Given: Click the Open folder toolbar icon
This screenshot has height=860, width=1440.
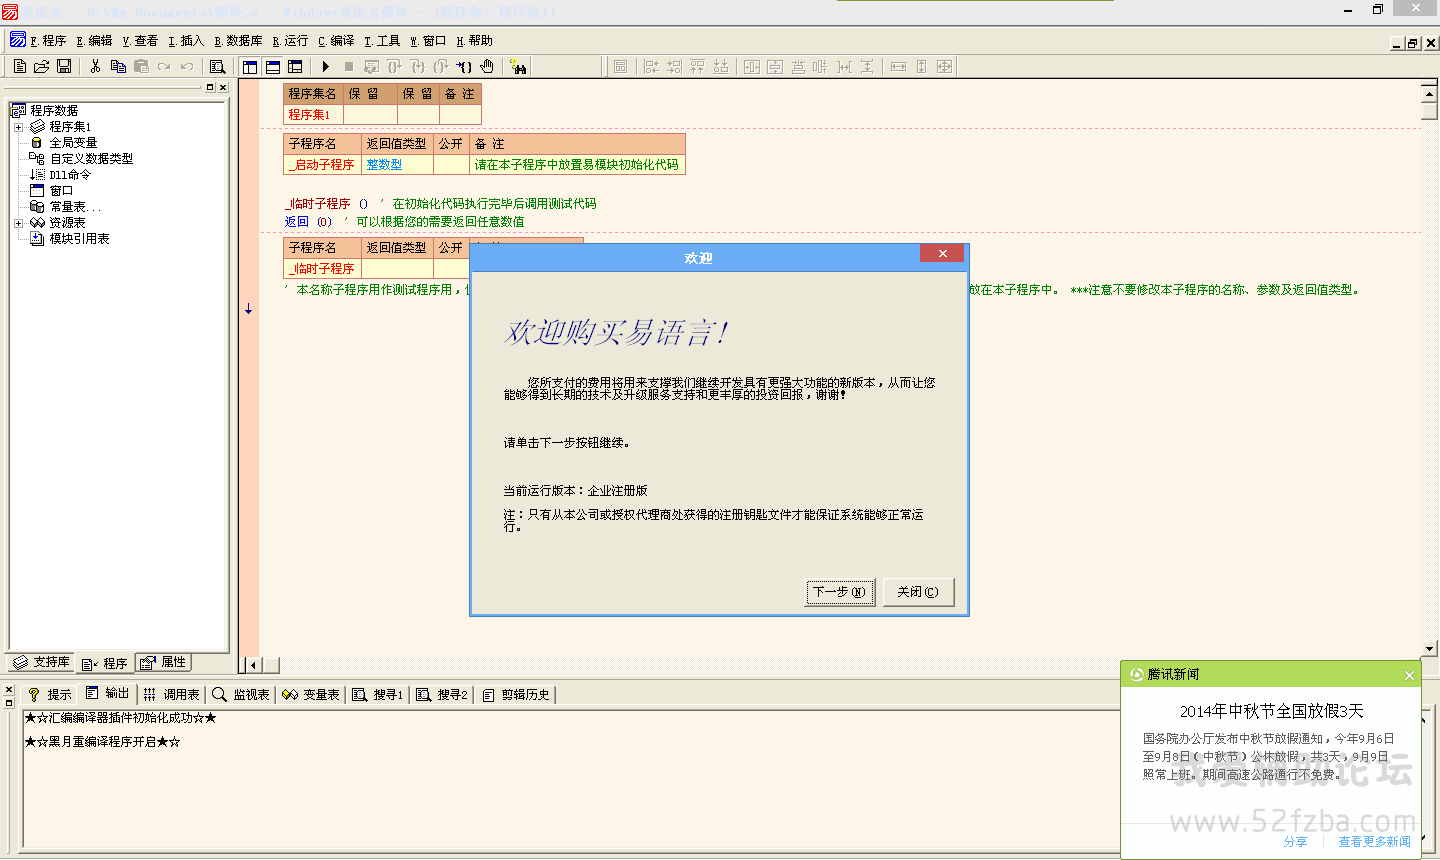Looking at the screenshot, I should pyautogui.click(x=42, y=66).
